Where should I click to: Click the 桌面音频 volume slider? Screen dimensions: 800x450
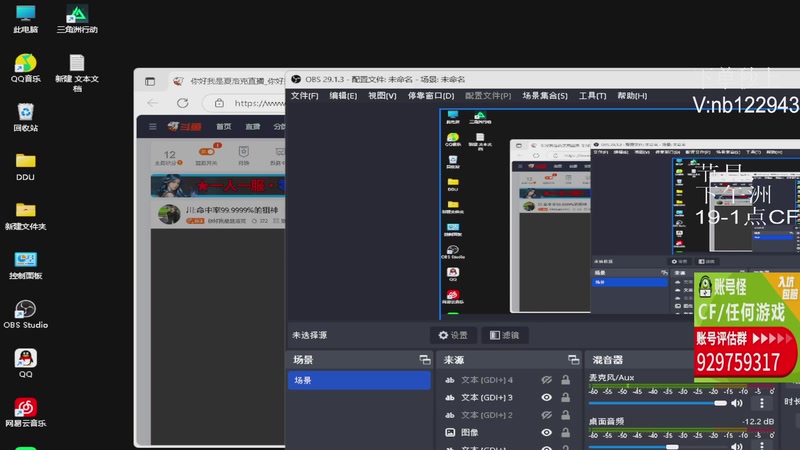point(658,447)
